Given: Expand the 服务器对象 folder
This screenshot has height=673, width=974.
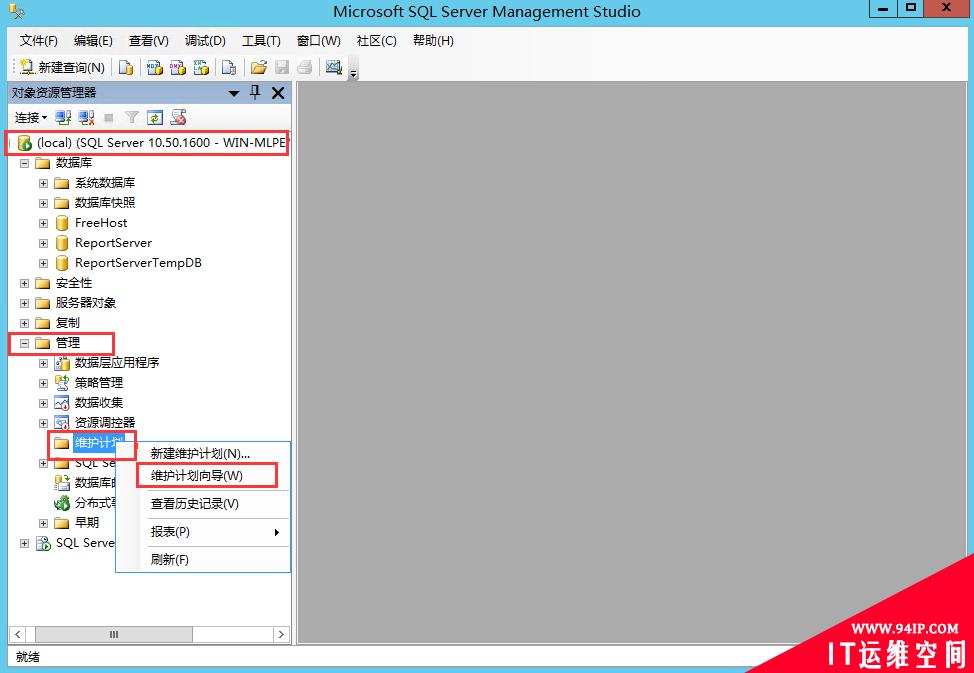Looking at the screenshot, I should point(24,303).
